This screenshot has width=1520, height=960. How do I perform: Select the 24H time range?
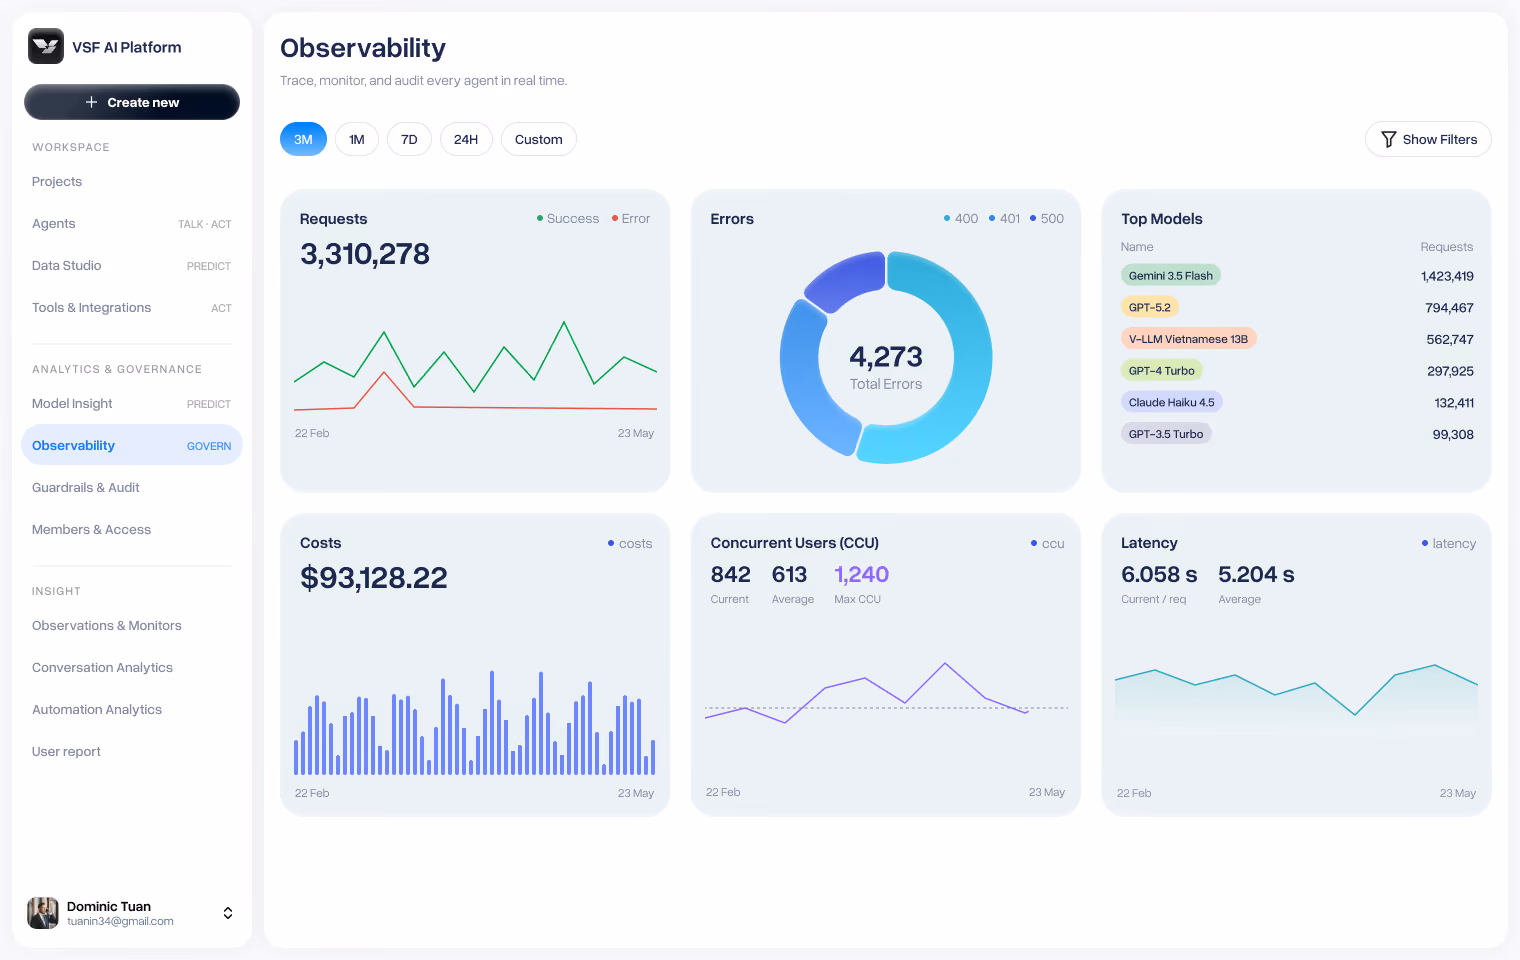[466, 139]
